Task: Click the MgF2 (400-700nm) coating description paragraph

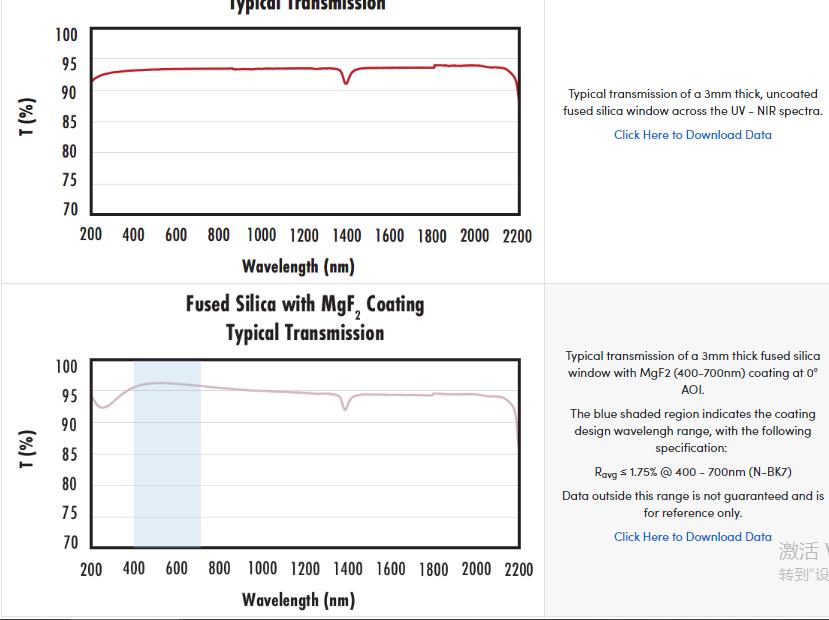Action: 692,372
